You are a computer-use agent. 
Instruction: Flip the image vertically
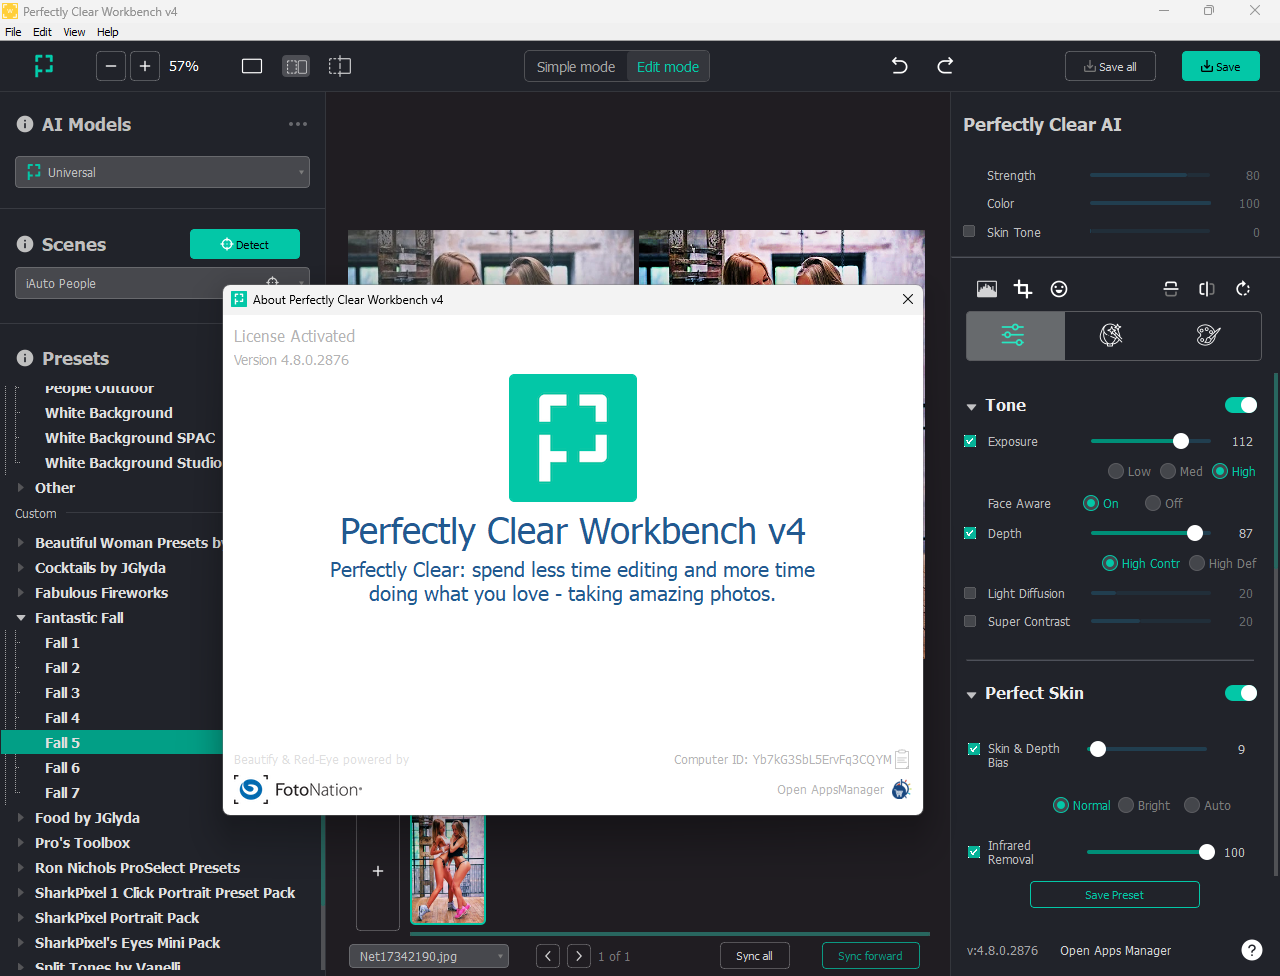point(1171,289)
